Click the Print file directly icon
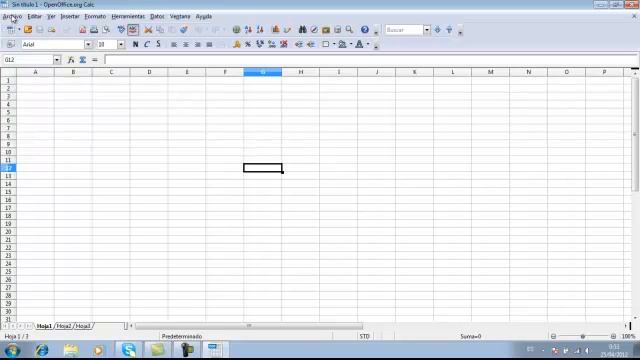The image size is (640, 360). click(x=94, y=30)
